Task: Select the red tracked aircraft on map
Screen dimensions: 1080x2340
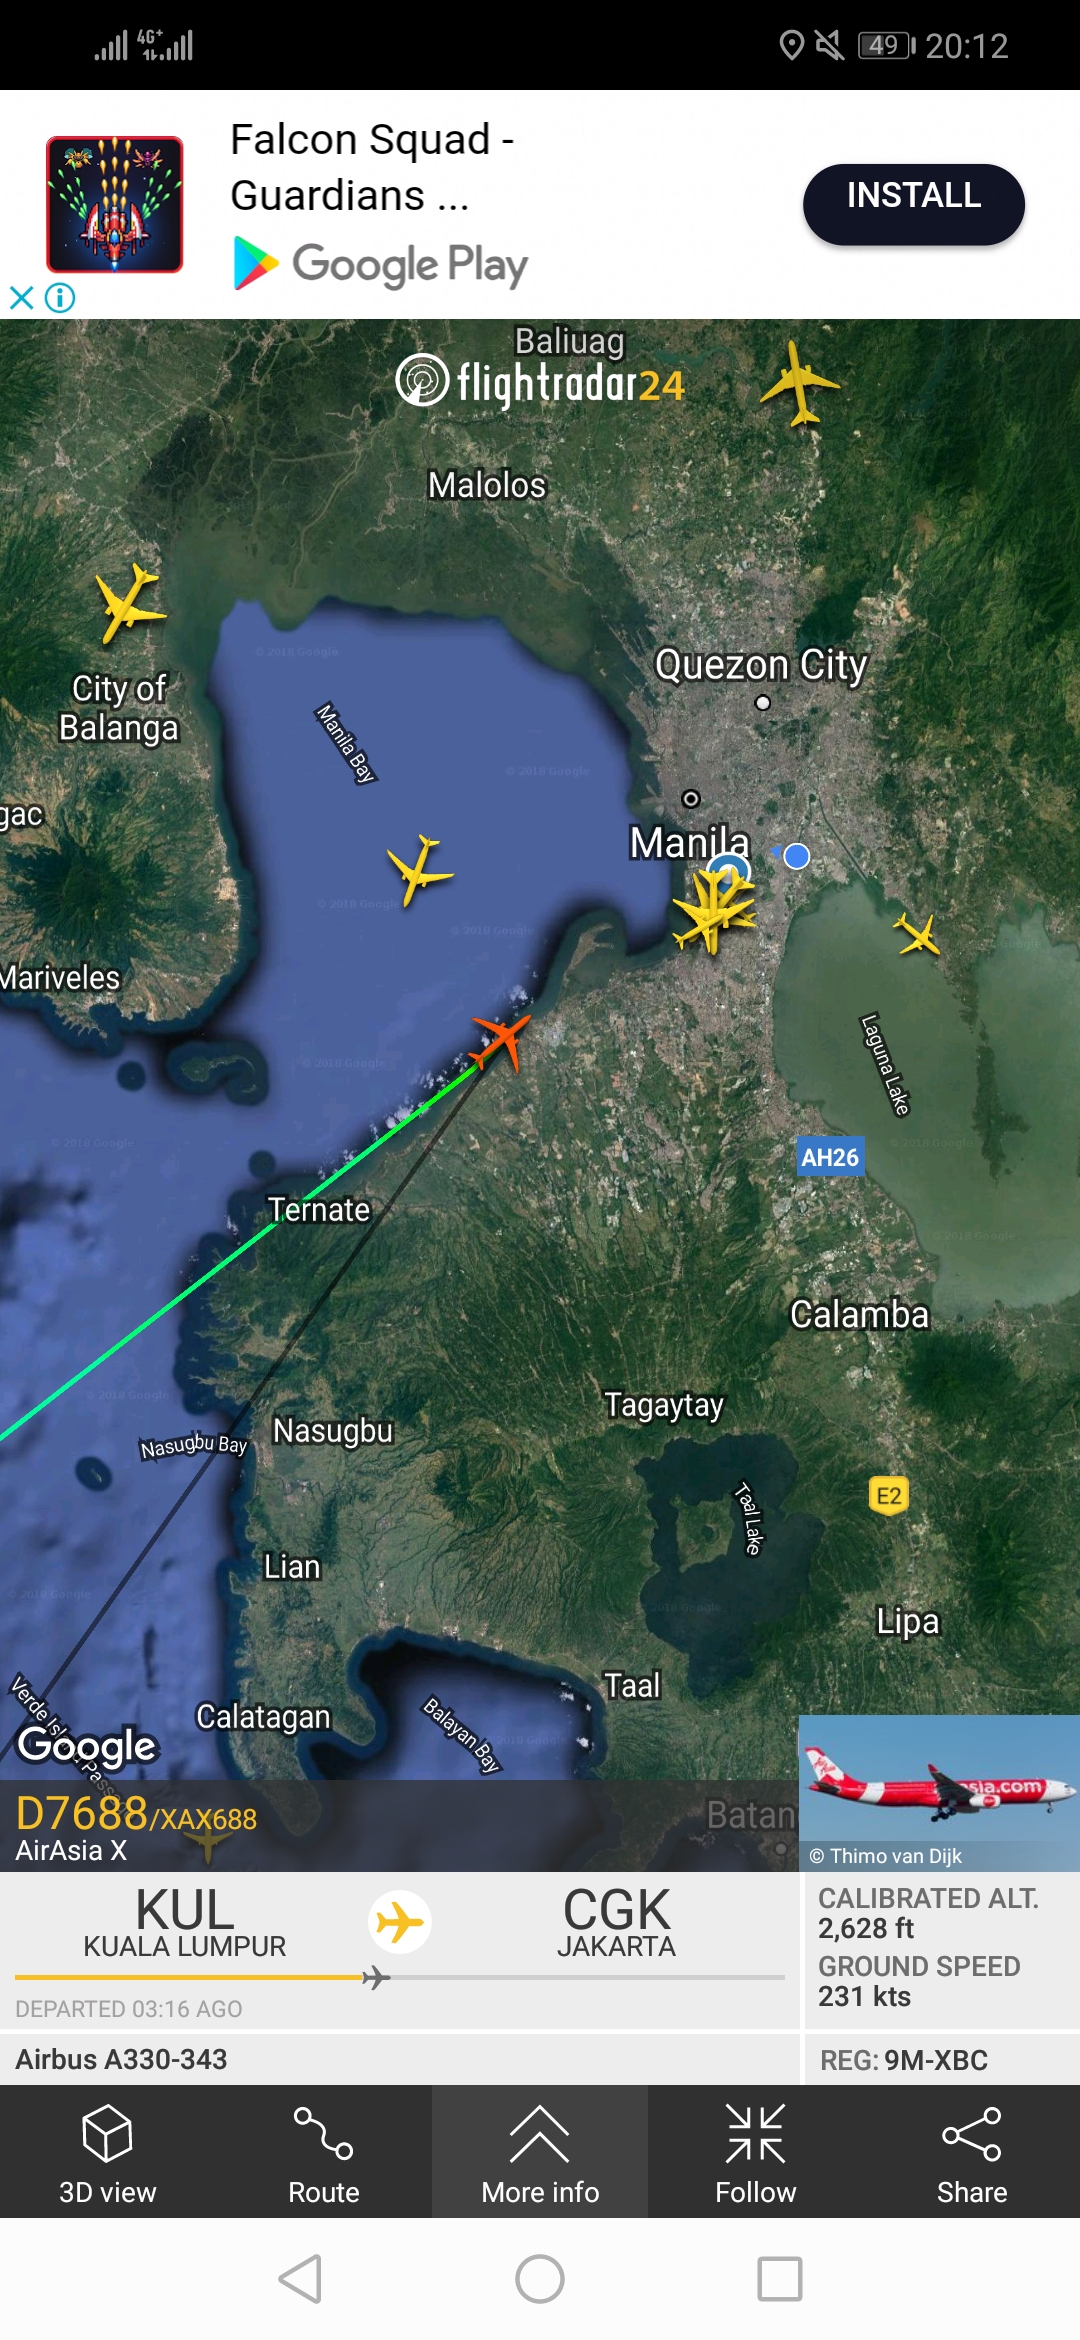Action: click(x=502, y=1040)
